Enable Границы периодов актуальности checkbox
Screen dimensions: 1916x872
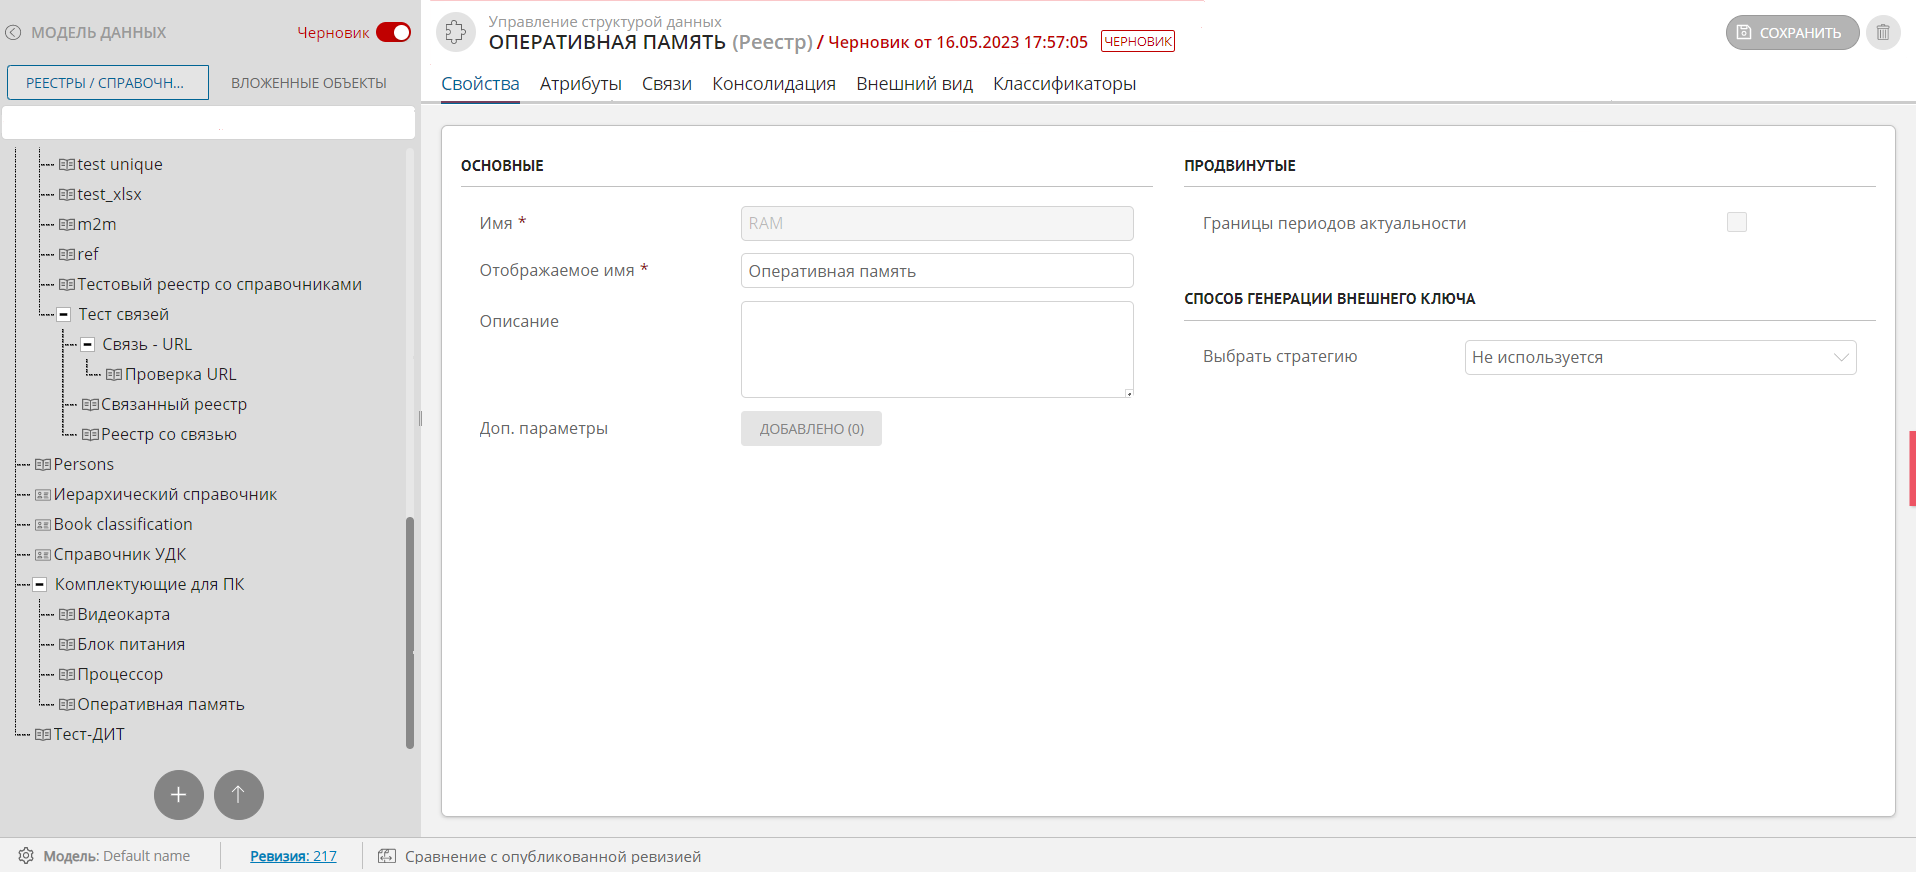1736,223
